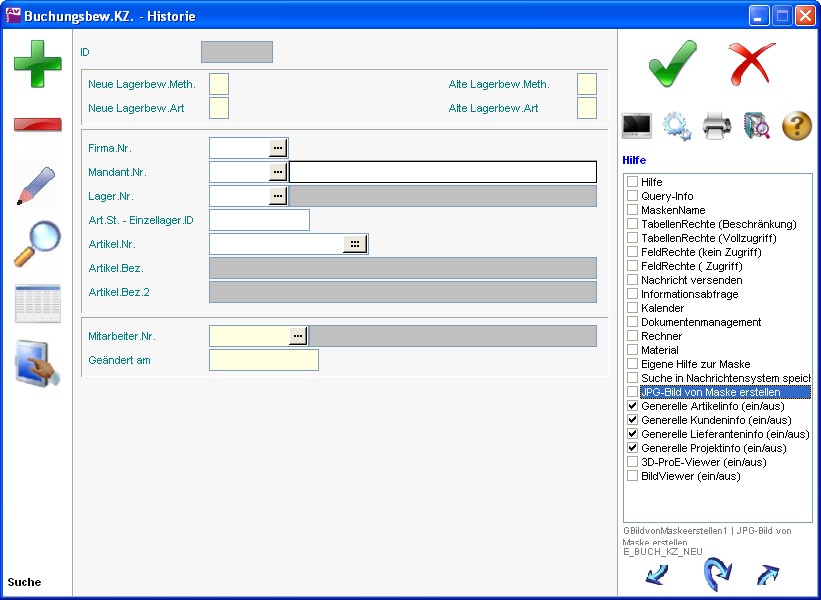The image size is (821, 600).
Task: Click the printer icon
Action: point(717,126)
